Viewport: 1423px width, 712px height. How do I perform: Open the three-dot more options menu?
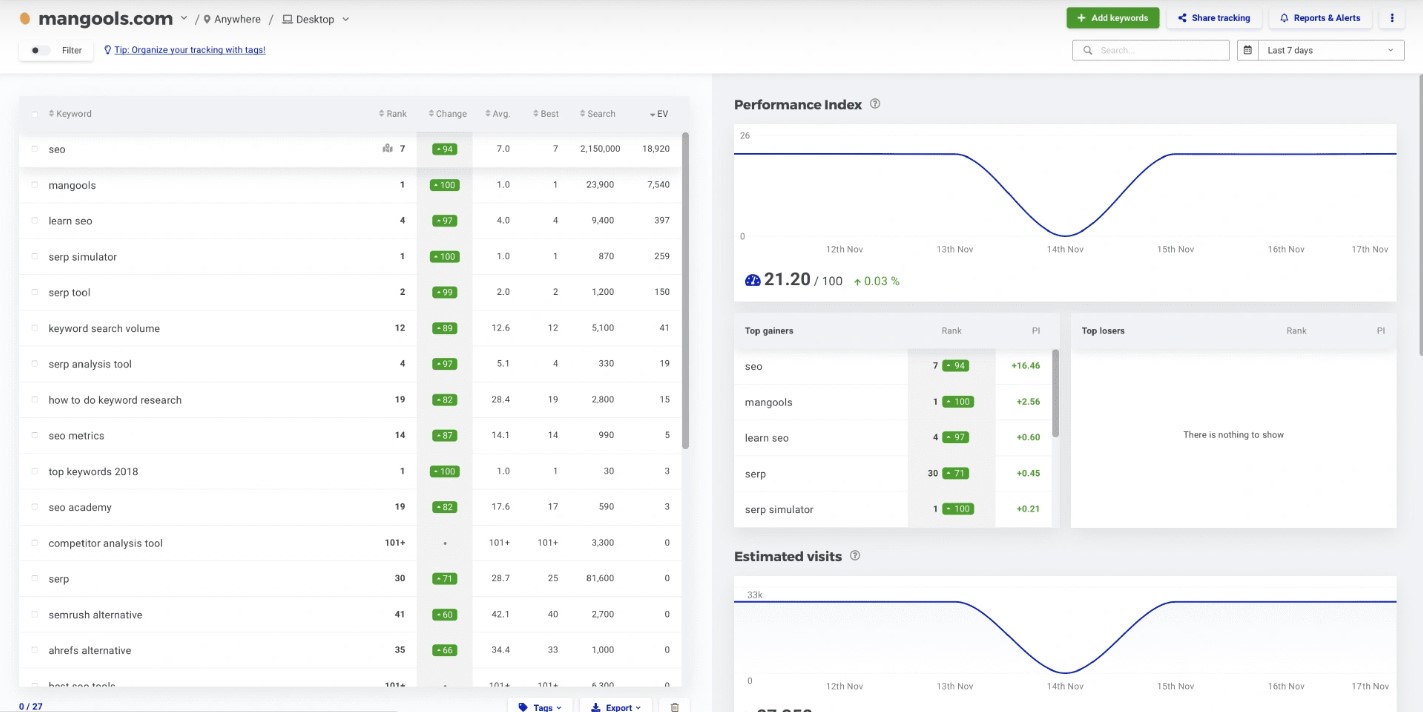(1392, 18)
